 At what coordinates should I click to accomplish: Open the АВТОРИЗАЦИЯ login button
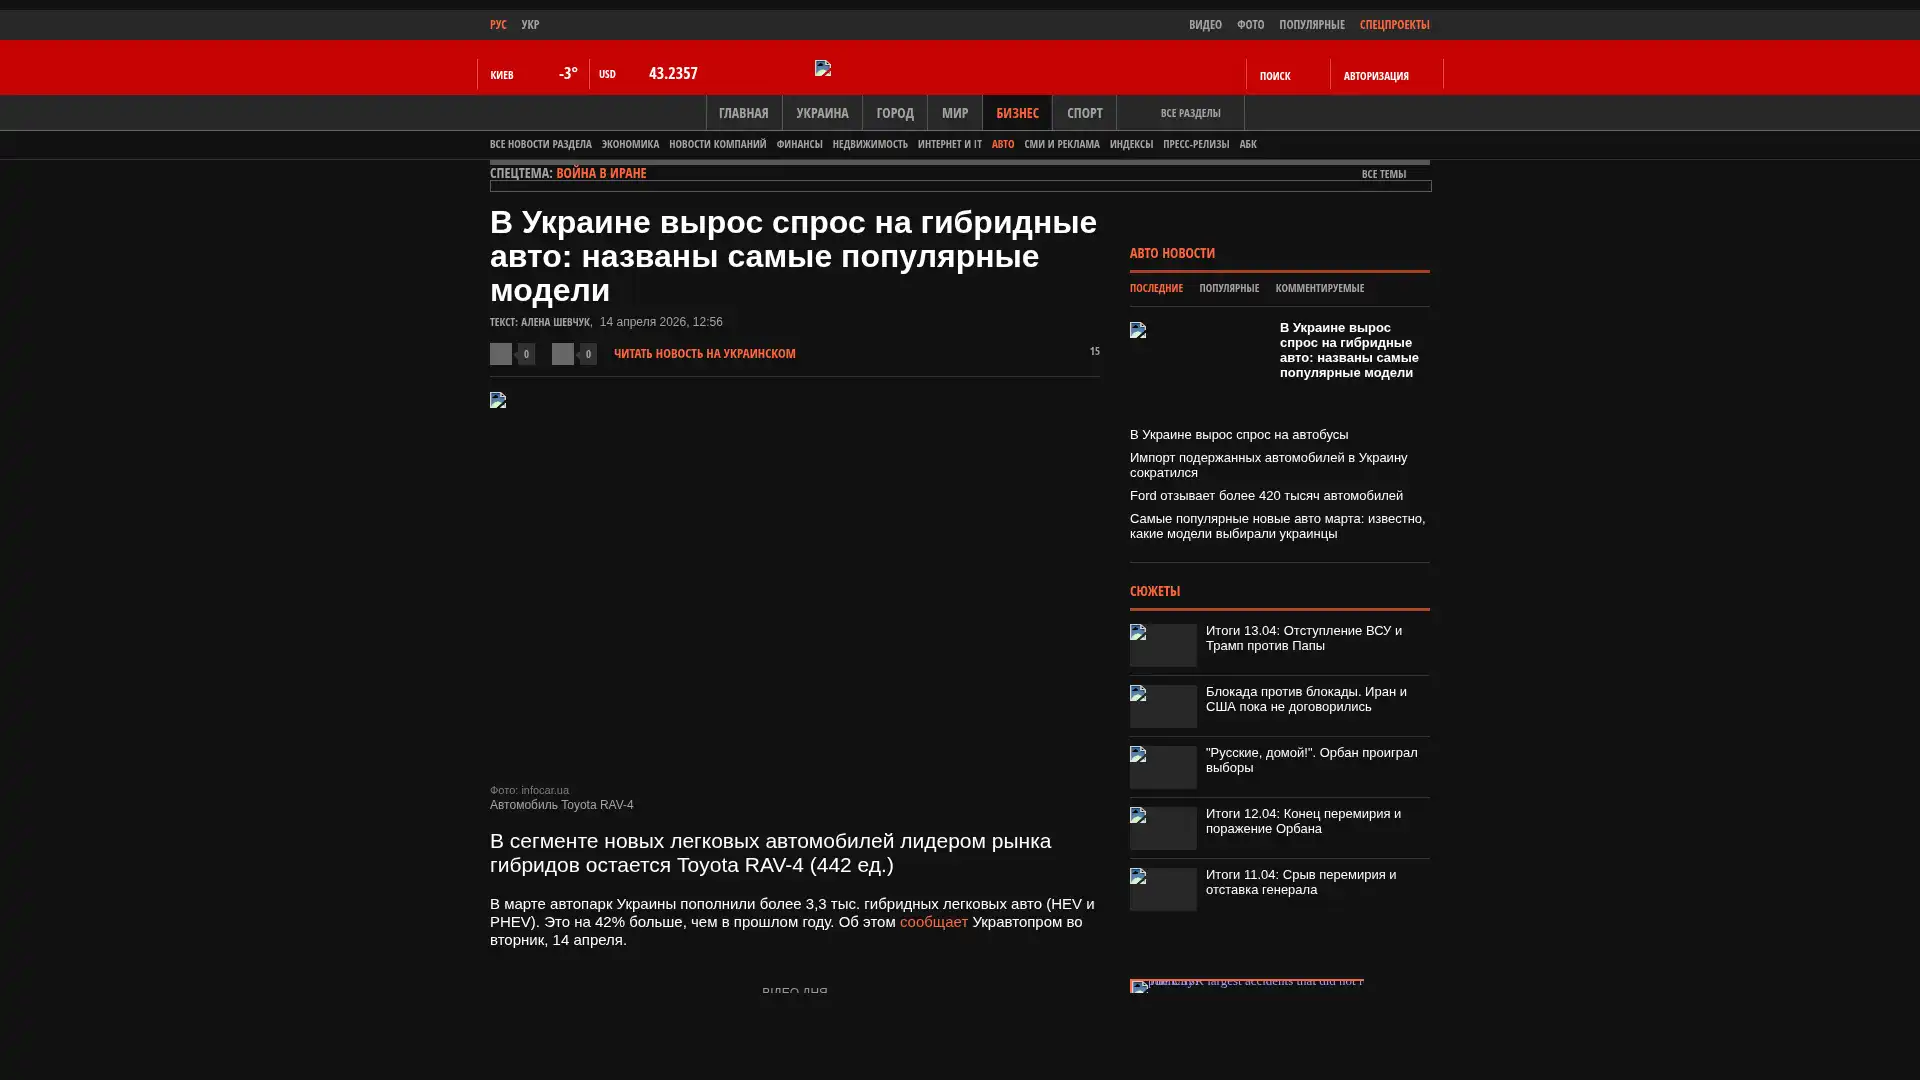click(x=1375, y=76)
